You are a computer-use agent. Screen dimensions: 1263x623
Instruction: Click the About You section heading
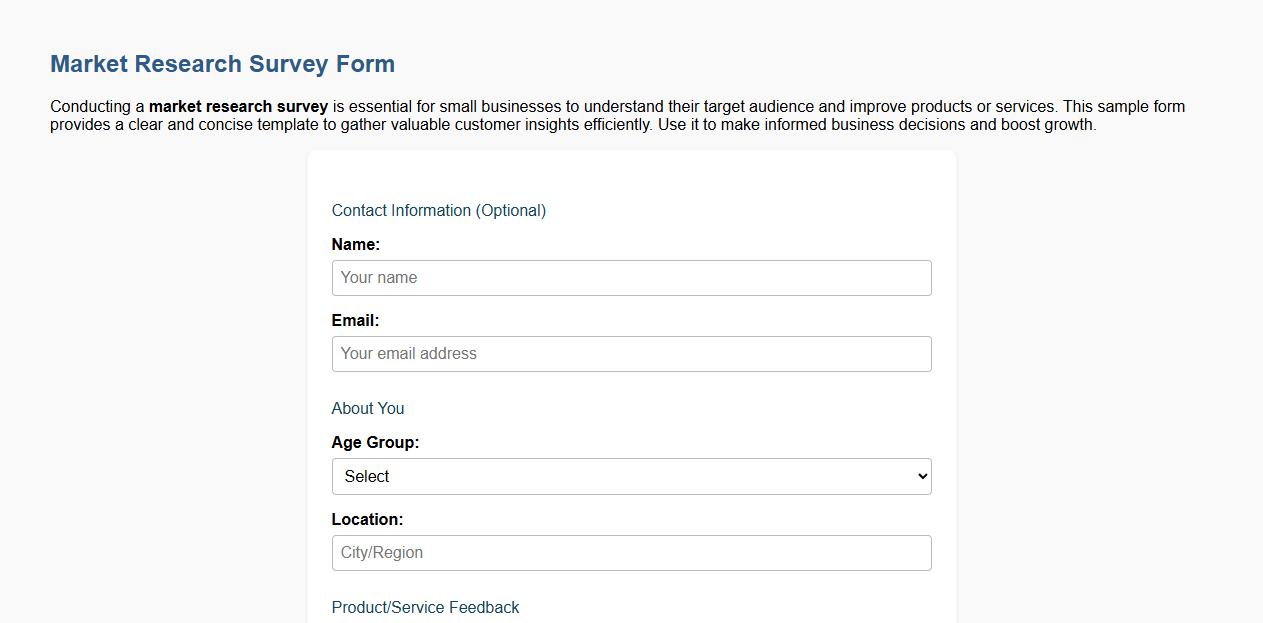click(x=367, y=408)
